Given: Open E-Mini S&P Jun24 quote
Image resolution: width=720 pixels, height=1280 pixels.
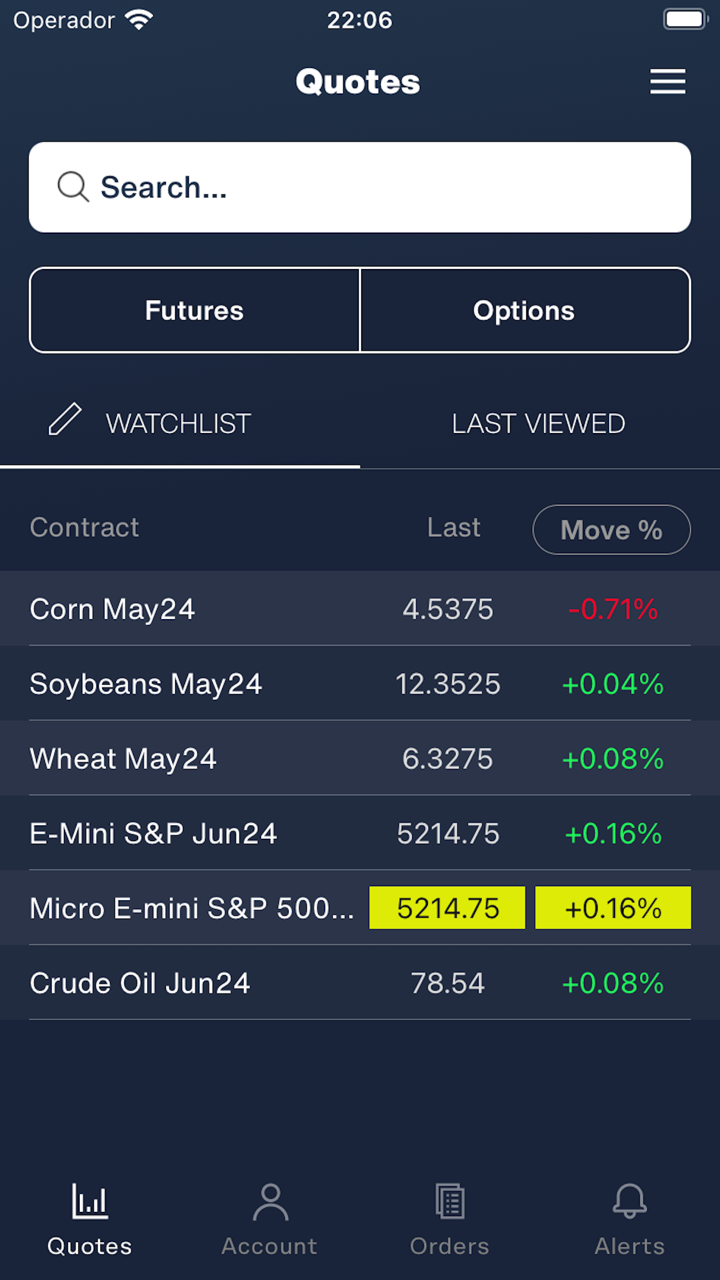Looking at the screenshot, I should pos(153,834).
